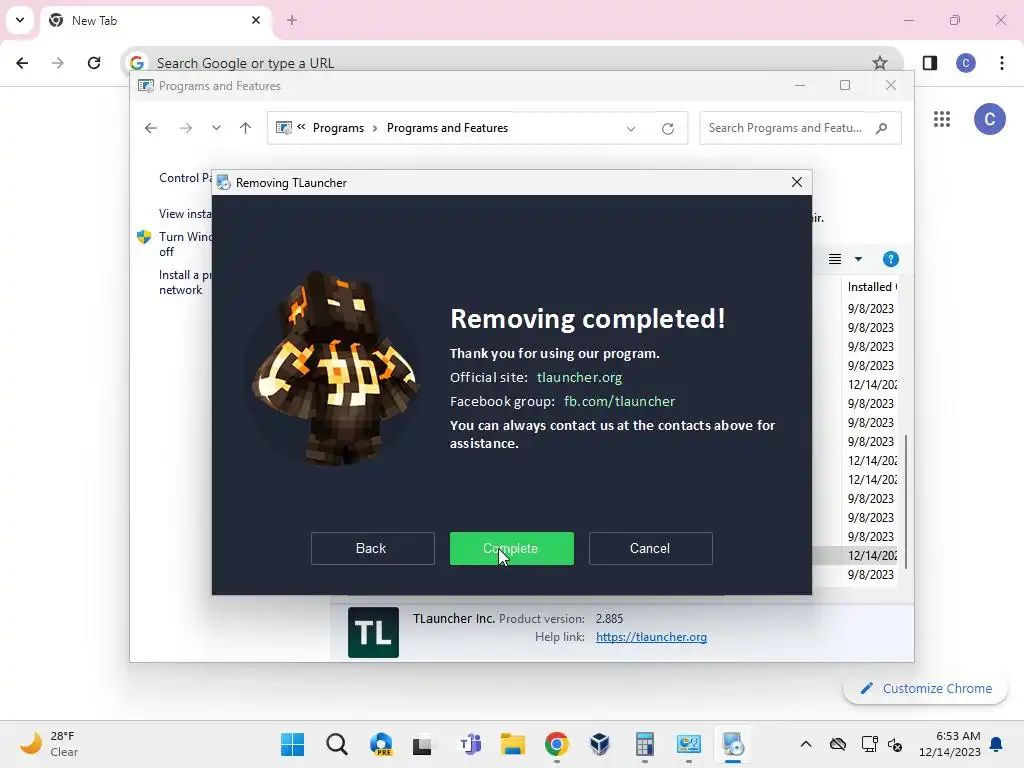This screenshot has height=768, width=1024.
Task: Open the clock showing 6:53 AM
Action: tap(950, 744)
